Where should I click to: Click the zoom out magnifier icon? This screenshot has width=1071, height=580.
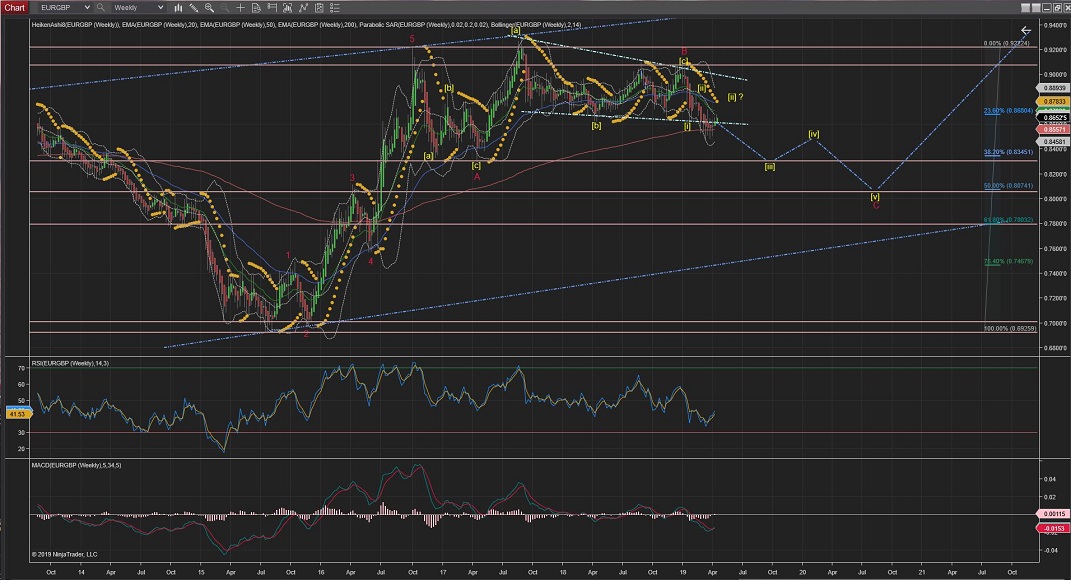225,8
